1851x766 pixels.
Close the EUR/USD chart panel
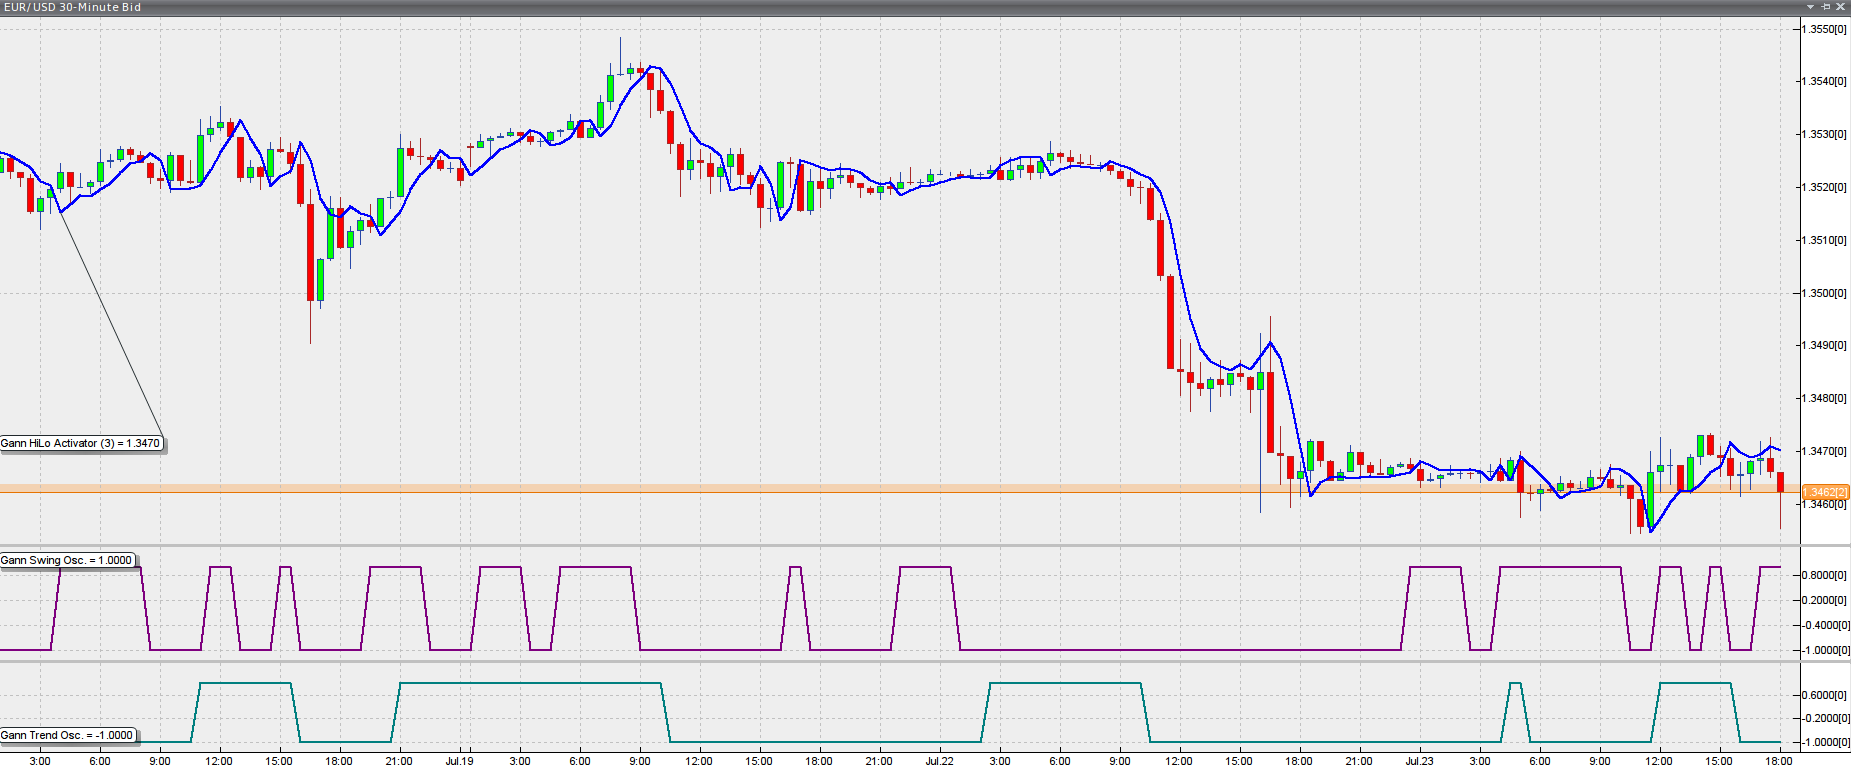(x=1840, y=7)
